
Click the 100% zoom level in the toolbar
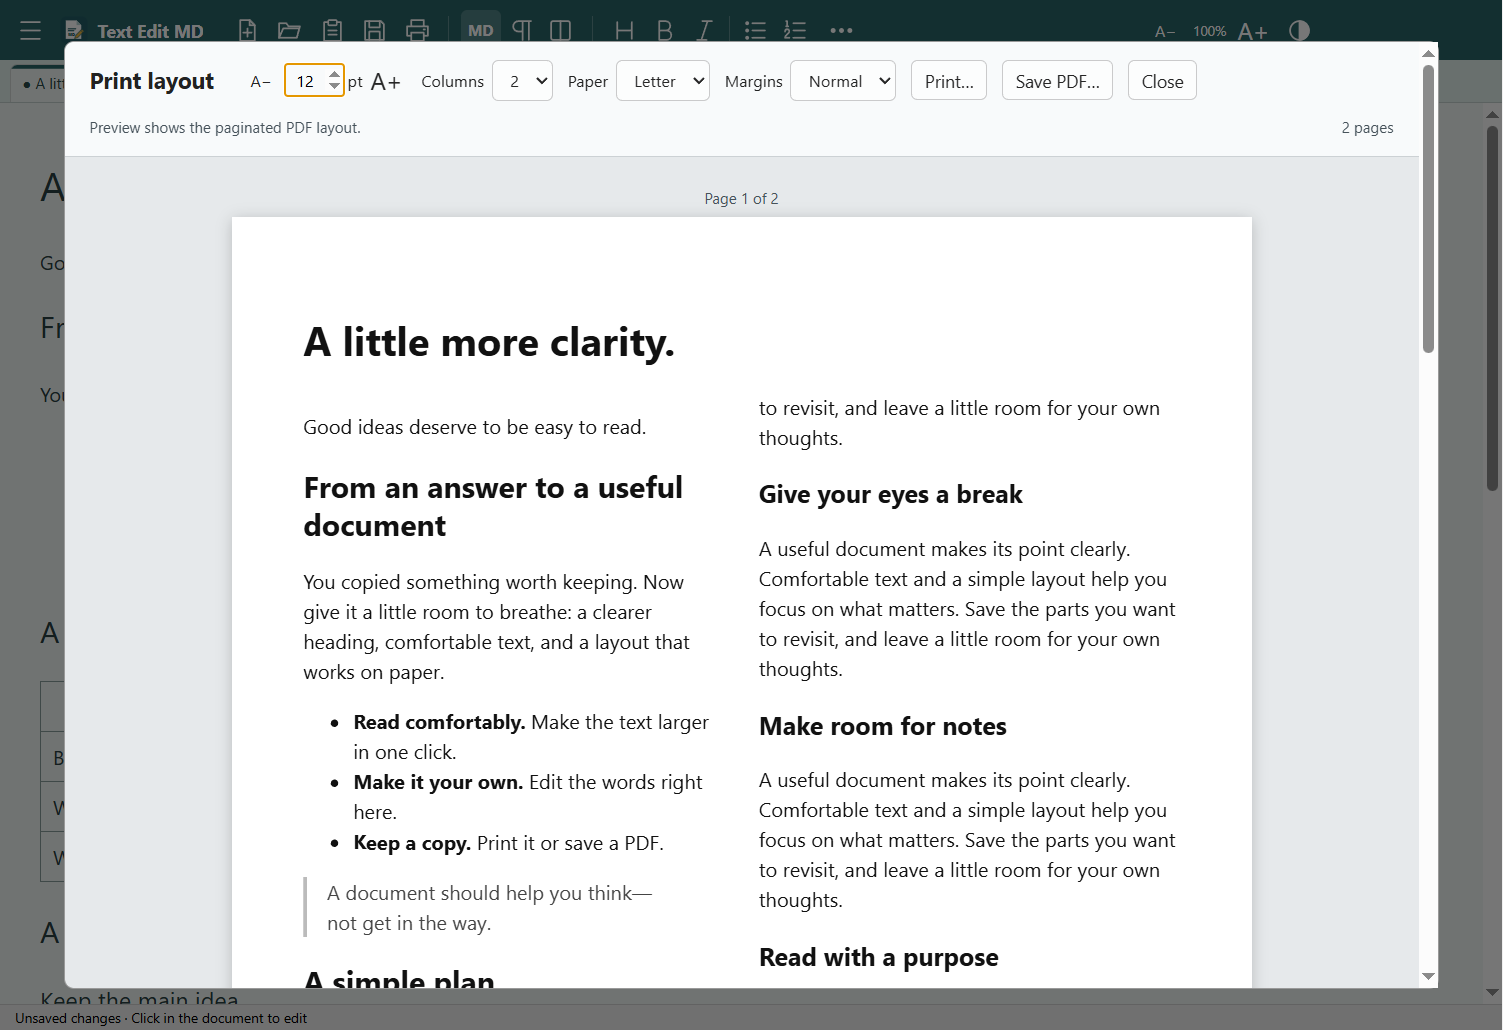[x=1209, y=32]
